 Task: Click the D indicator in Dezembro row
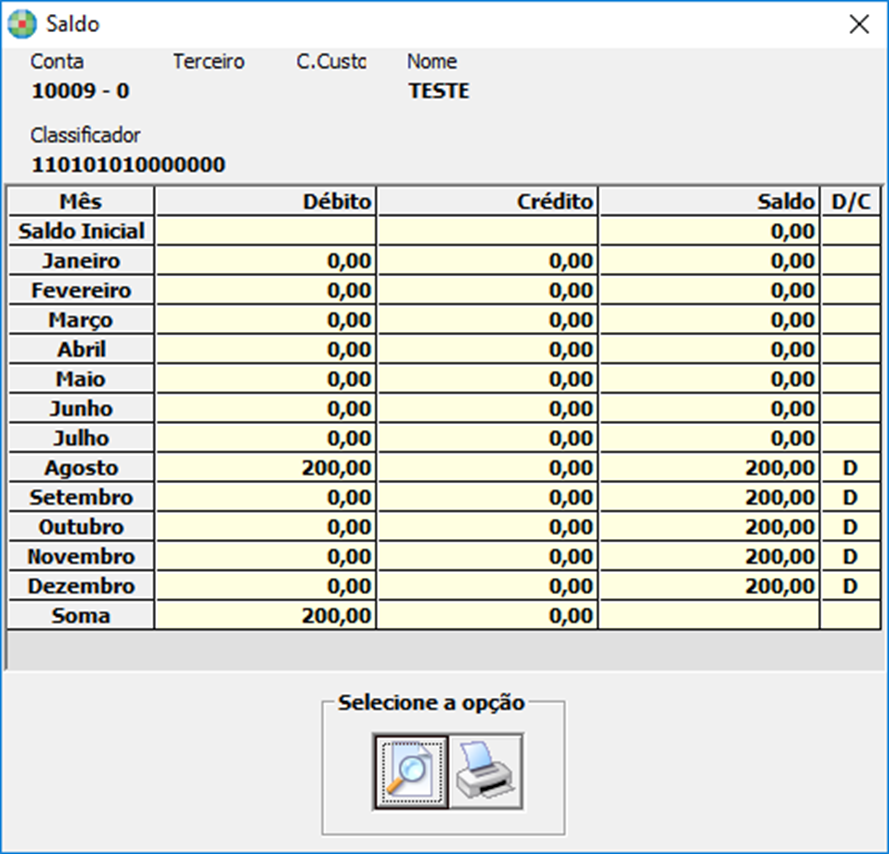coord(850,585)
